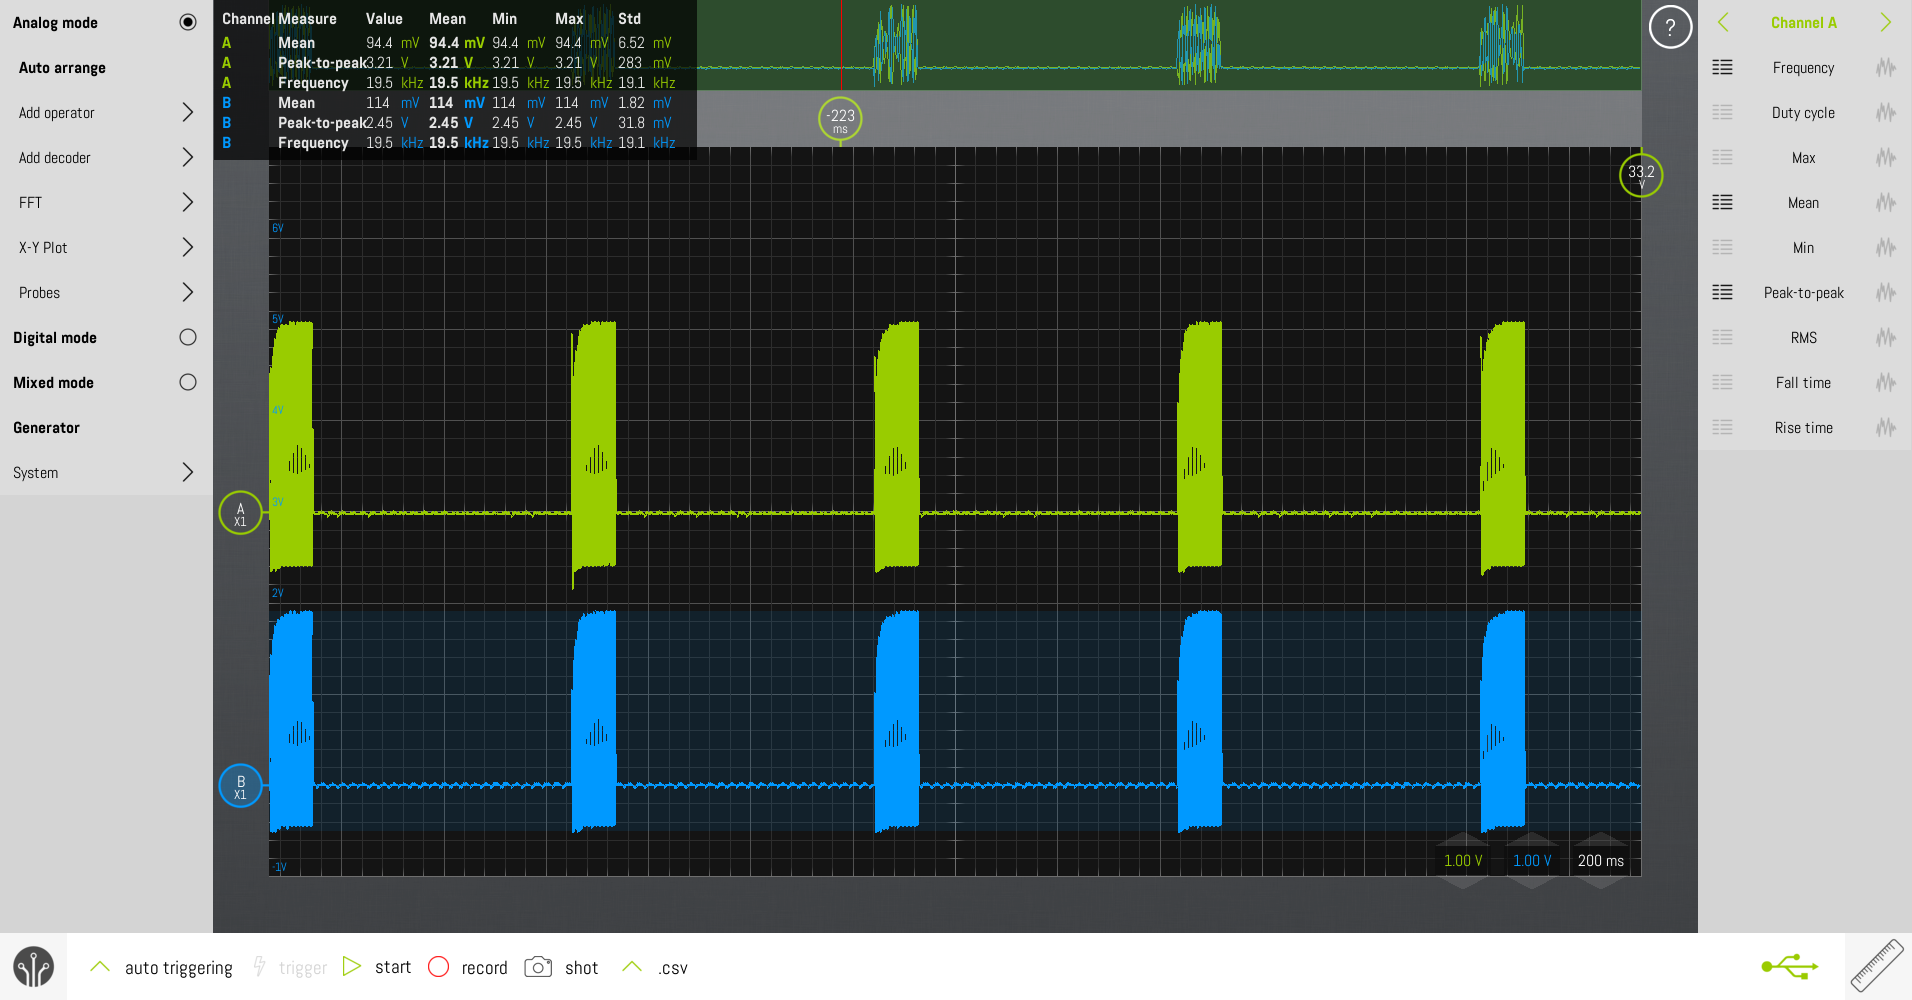Click the lightning trigger icon
The height and width of the screenshot is (1000, 1912).
coord(259,966)
